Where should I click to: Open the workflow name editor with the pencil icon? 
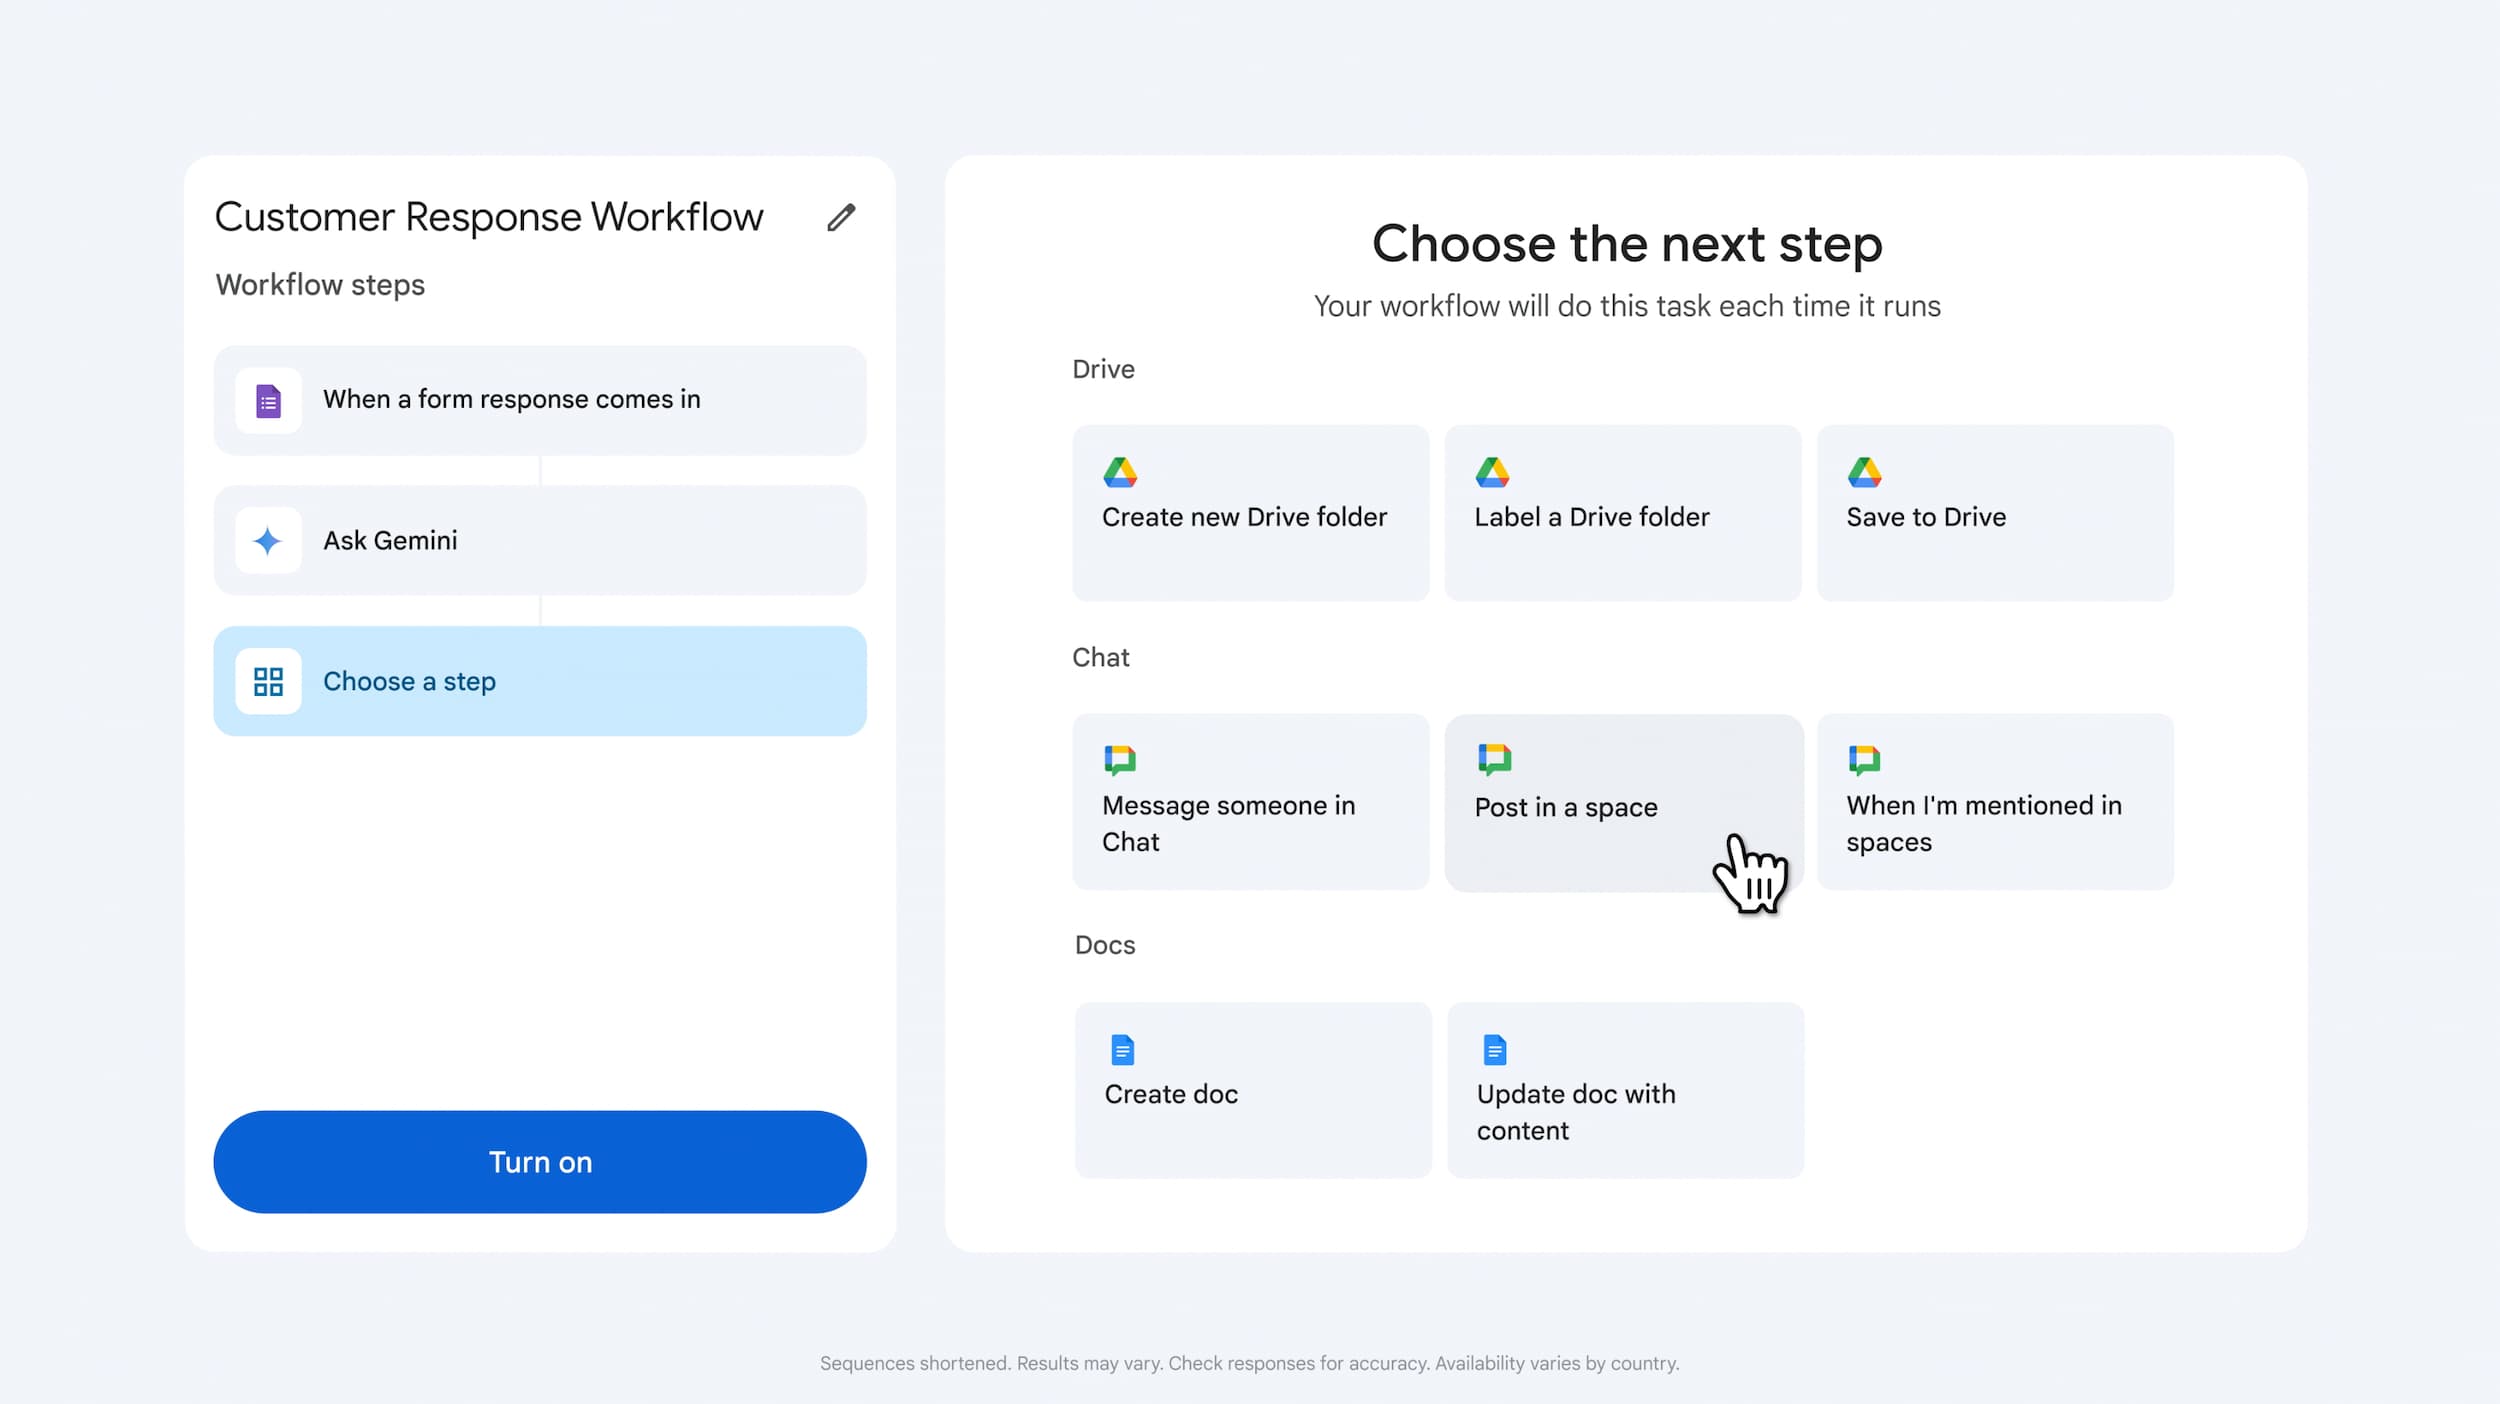coord(841,217)
